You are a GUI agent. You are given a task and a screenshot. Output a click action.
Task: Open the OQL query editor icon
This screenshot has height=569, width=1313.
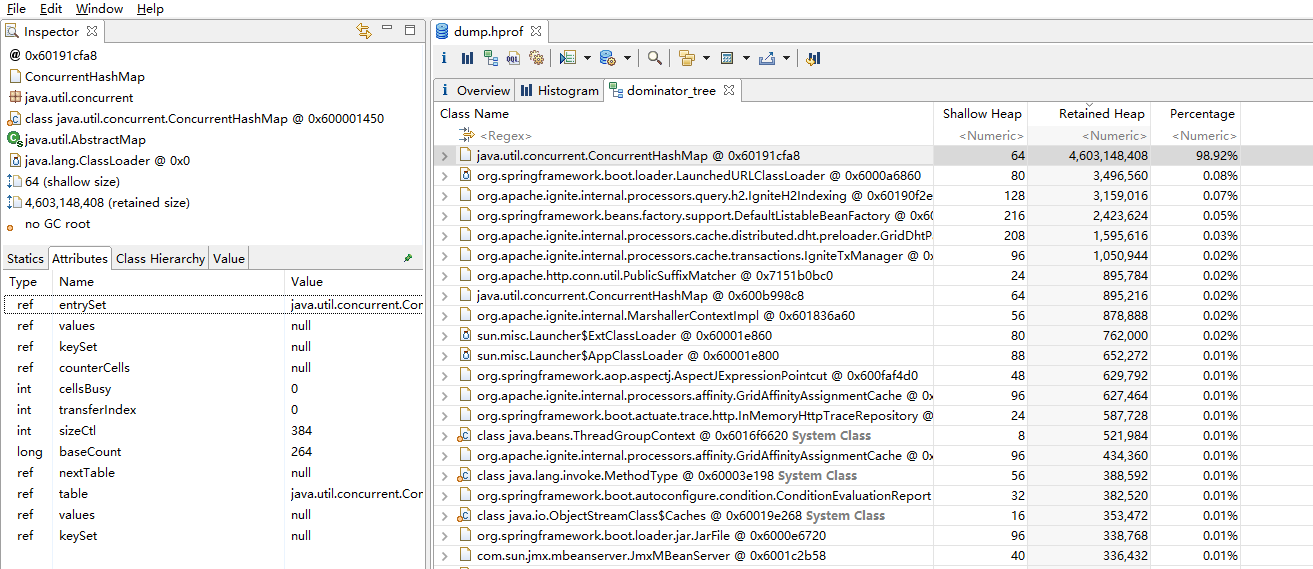(x=513, y=59)
